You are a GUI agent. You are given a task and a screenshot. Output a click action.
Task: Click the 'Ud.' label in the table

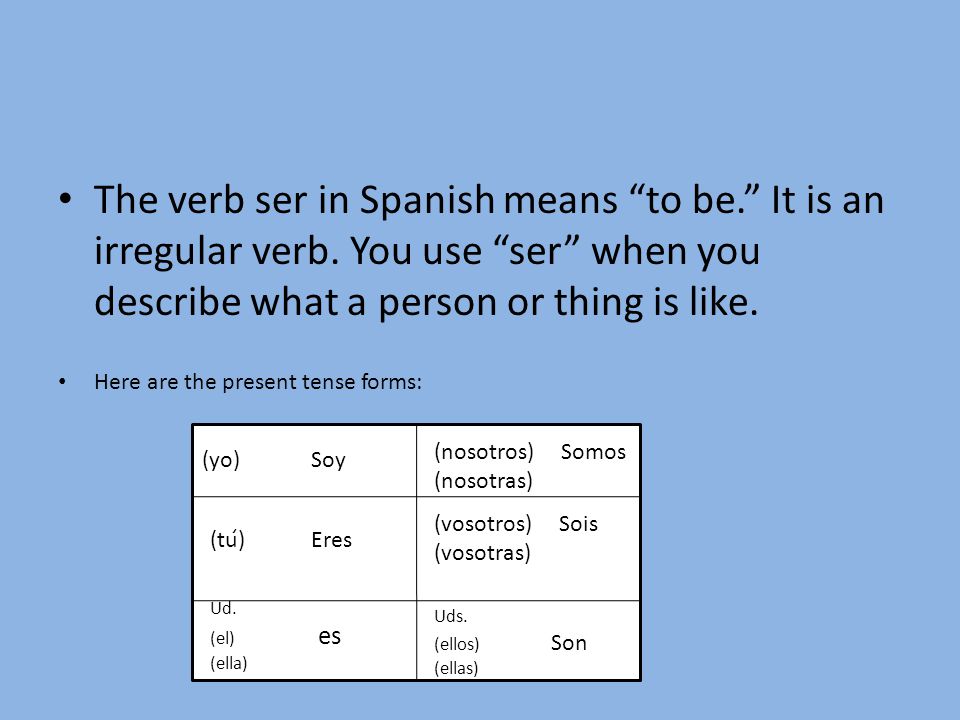pyautogui.click(x=223, y=609)
